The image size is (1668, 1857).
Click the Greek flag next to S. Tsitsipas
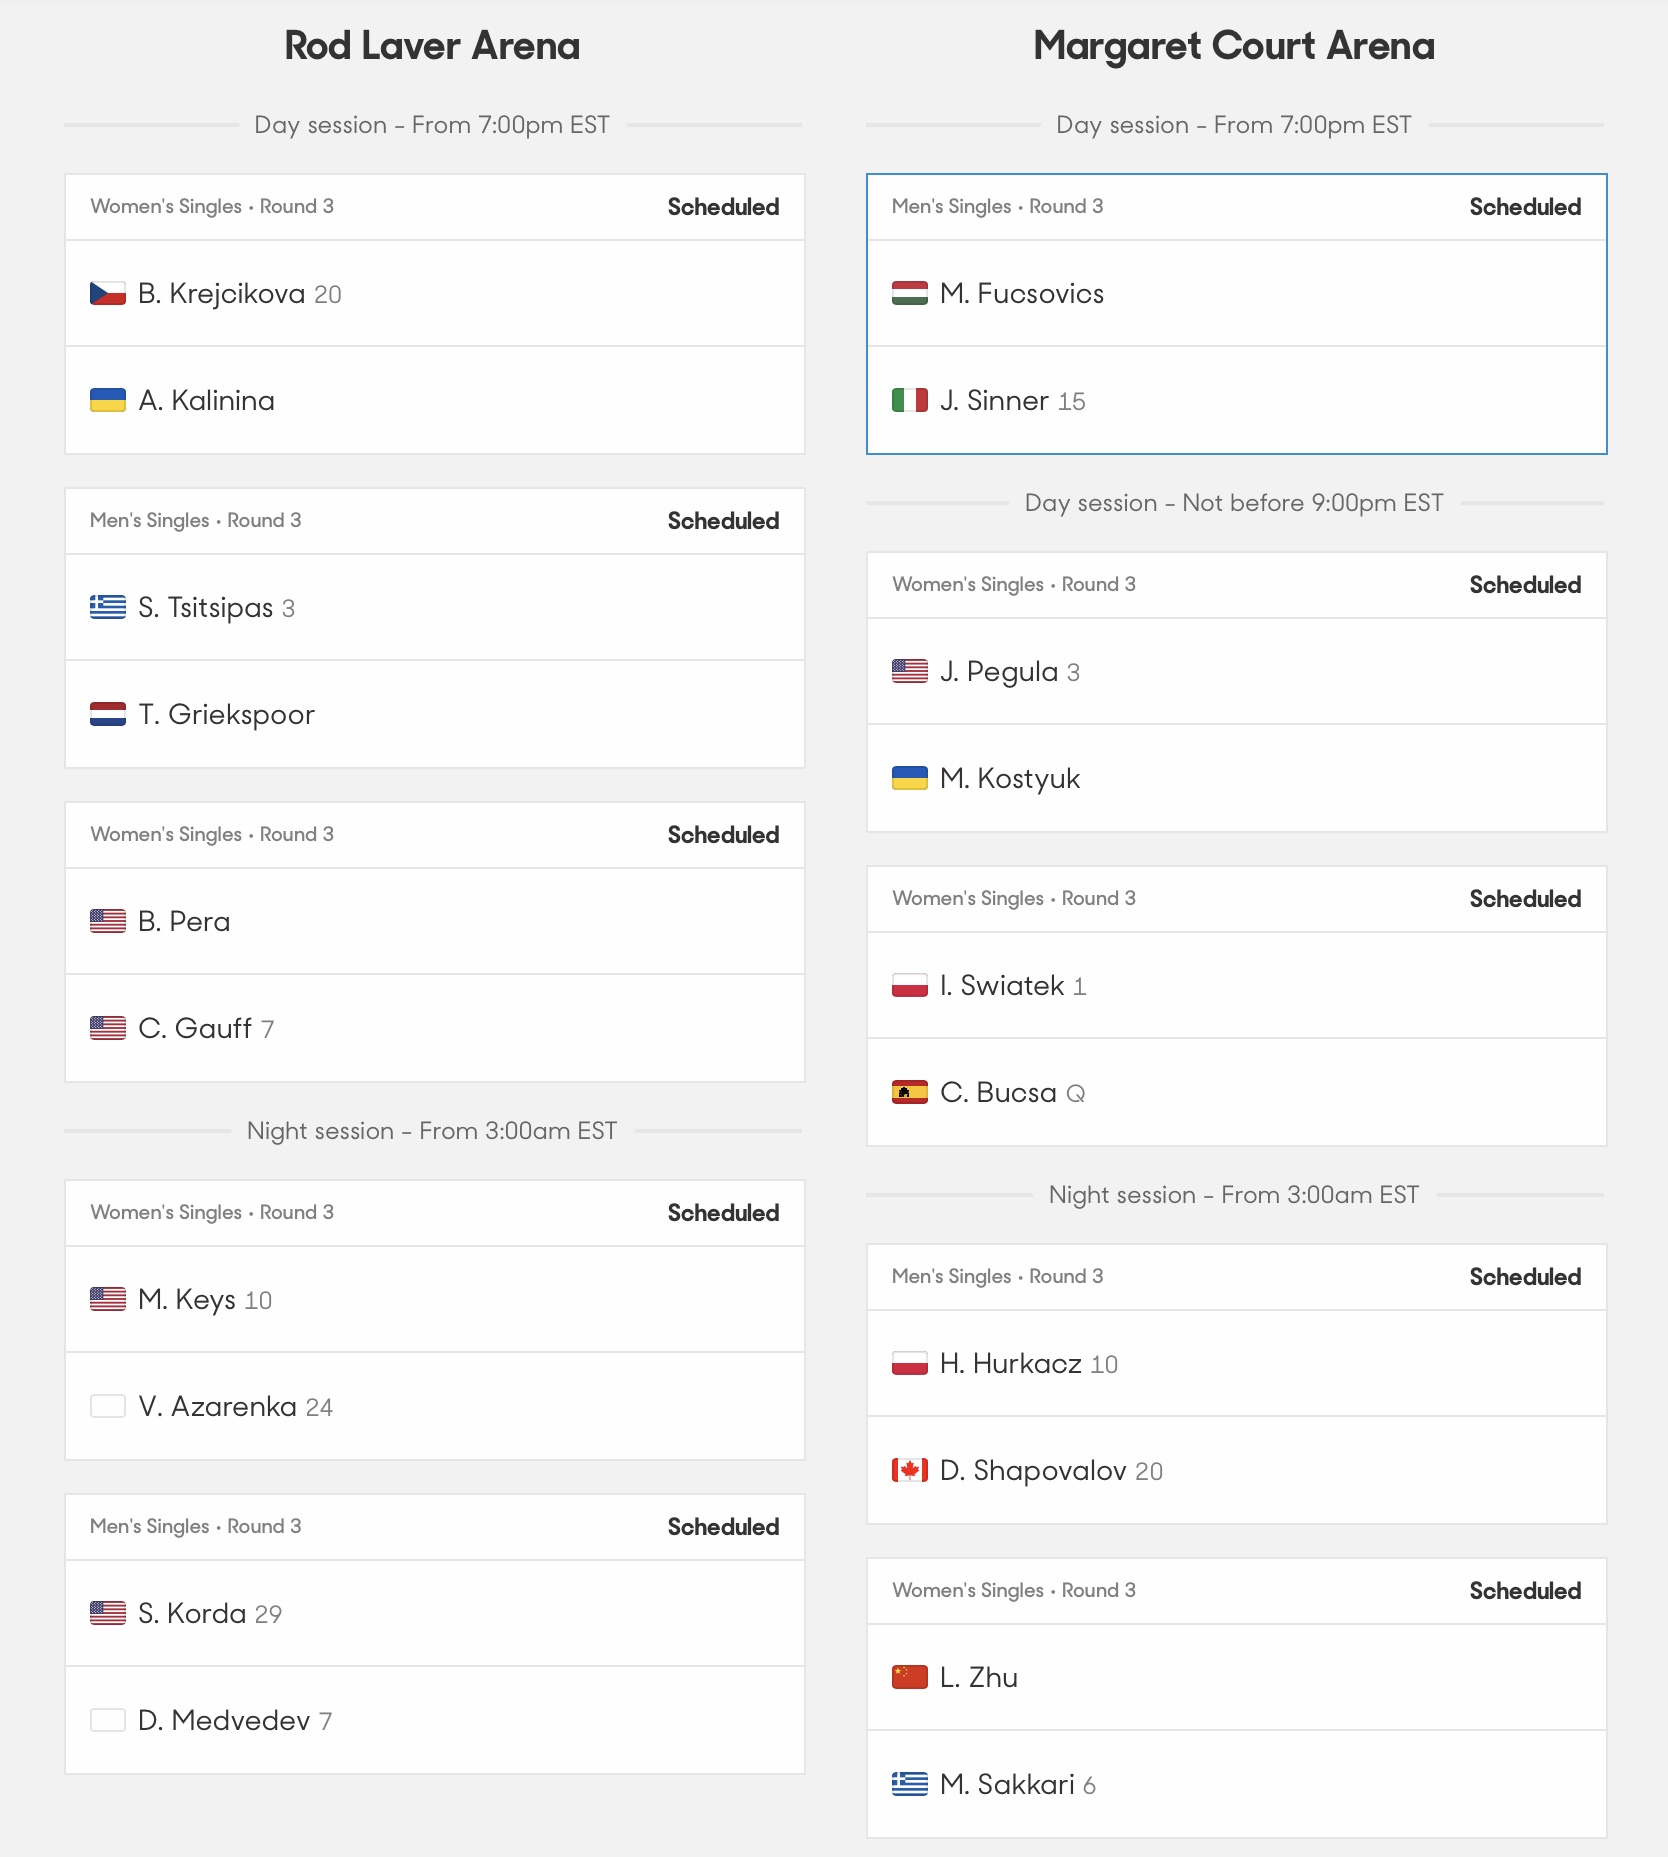coord(108,607)
